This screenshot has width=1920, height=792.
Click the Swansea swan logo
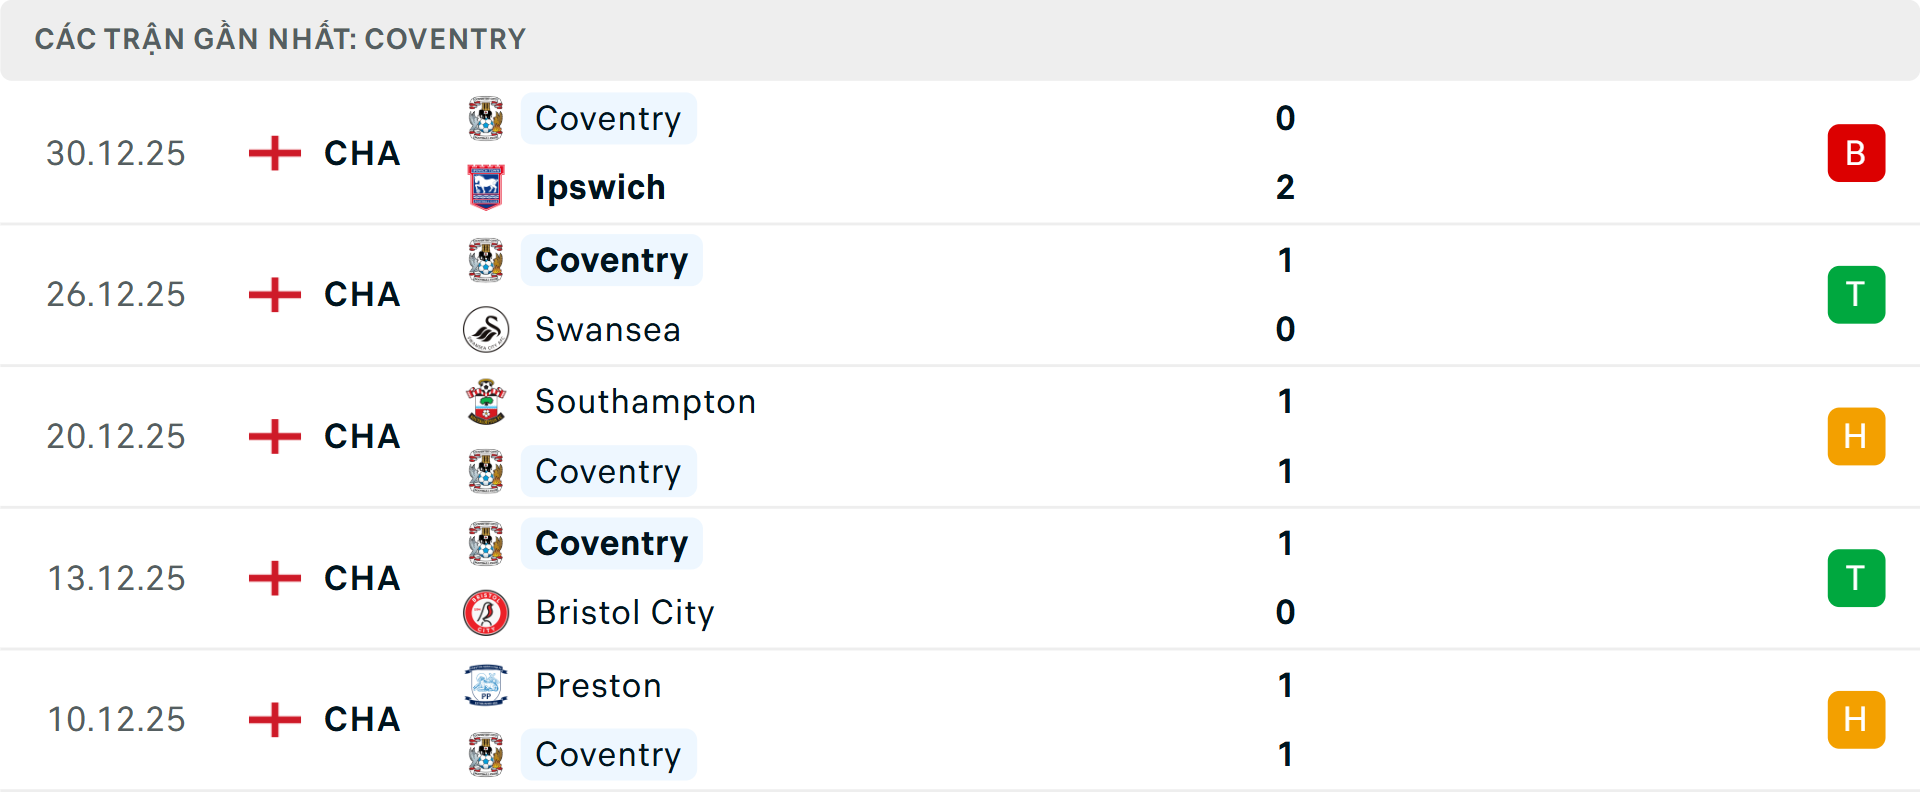[x=486, y=329]
